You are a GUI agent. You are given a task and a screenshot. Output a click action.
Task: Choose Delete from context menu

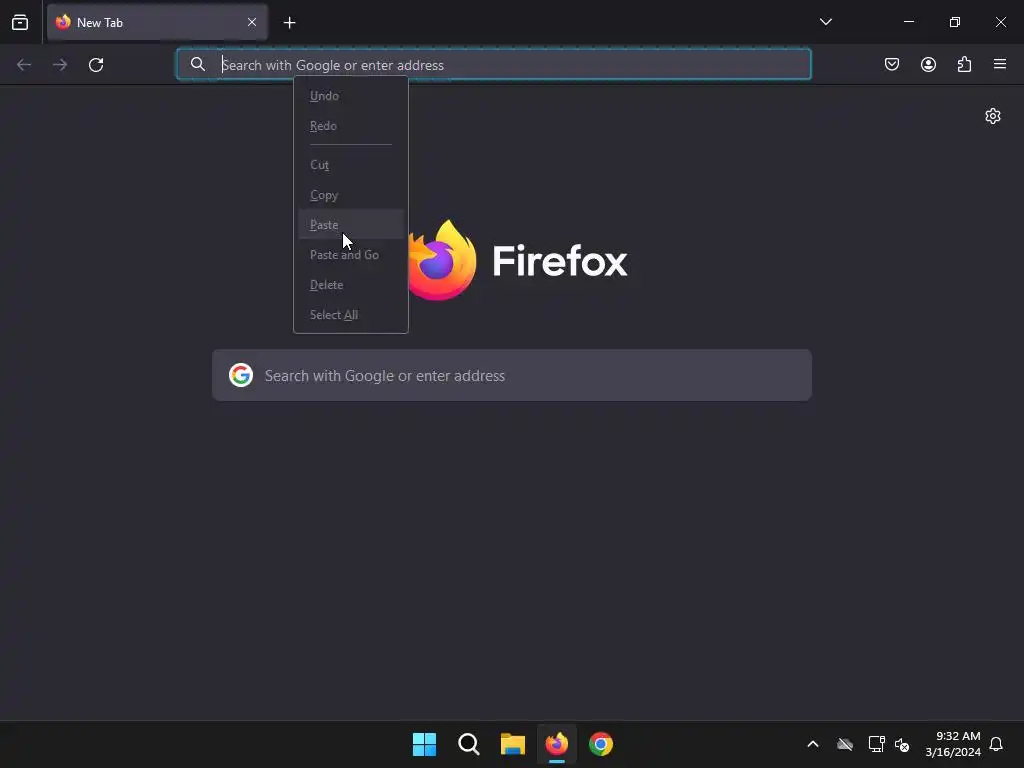pyautogui.click(x=351, y=285)
